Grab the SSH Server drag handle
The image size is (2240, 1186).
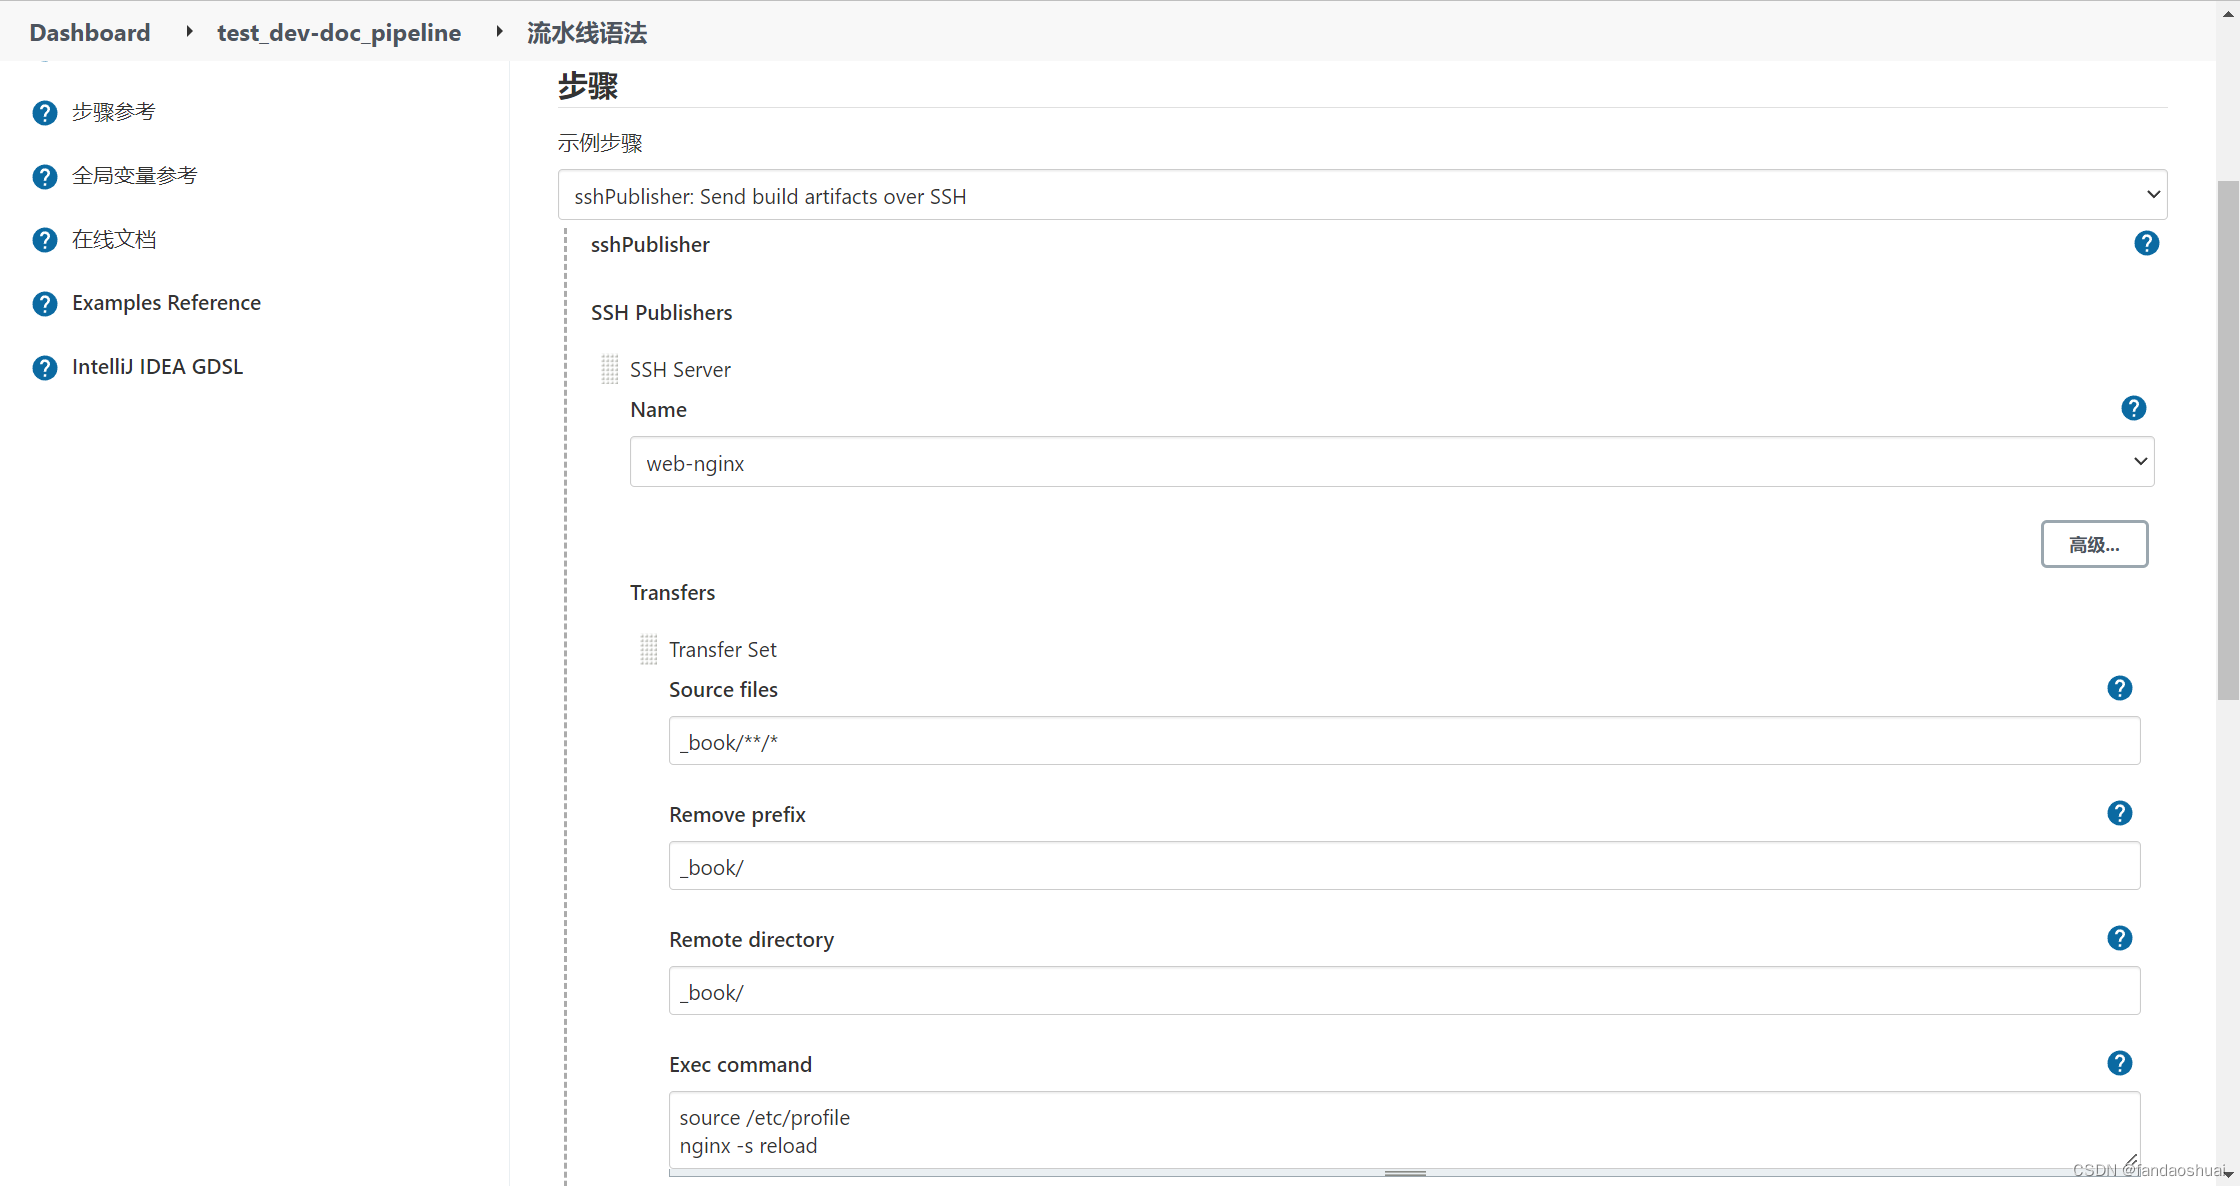(x=610, y=369)
